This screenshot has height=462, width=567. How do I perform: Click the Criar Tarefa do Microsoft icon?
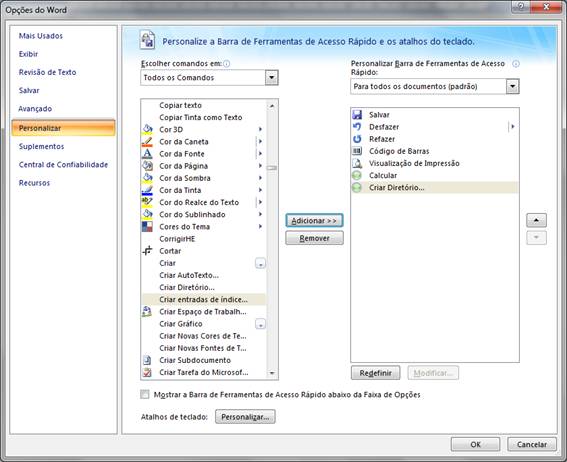[x=147, y=372]
